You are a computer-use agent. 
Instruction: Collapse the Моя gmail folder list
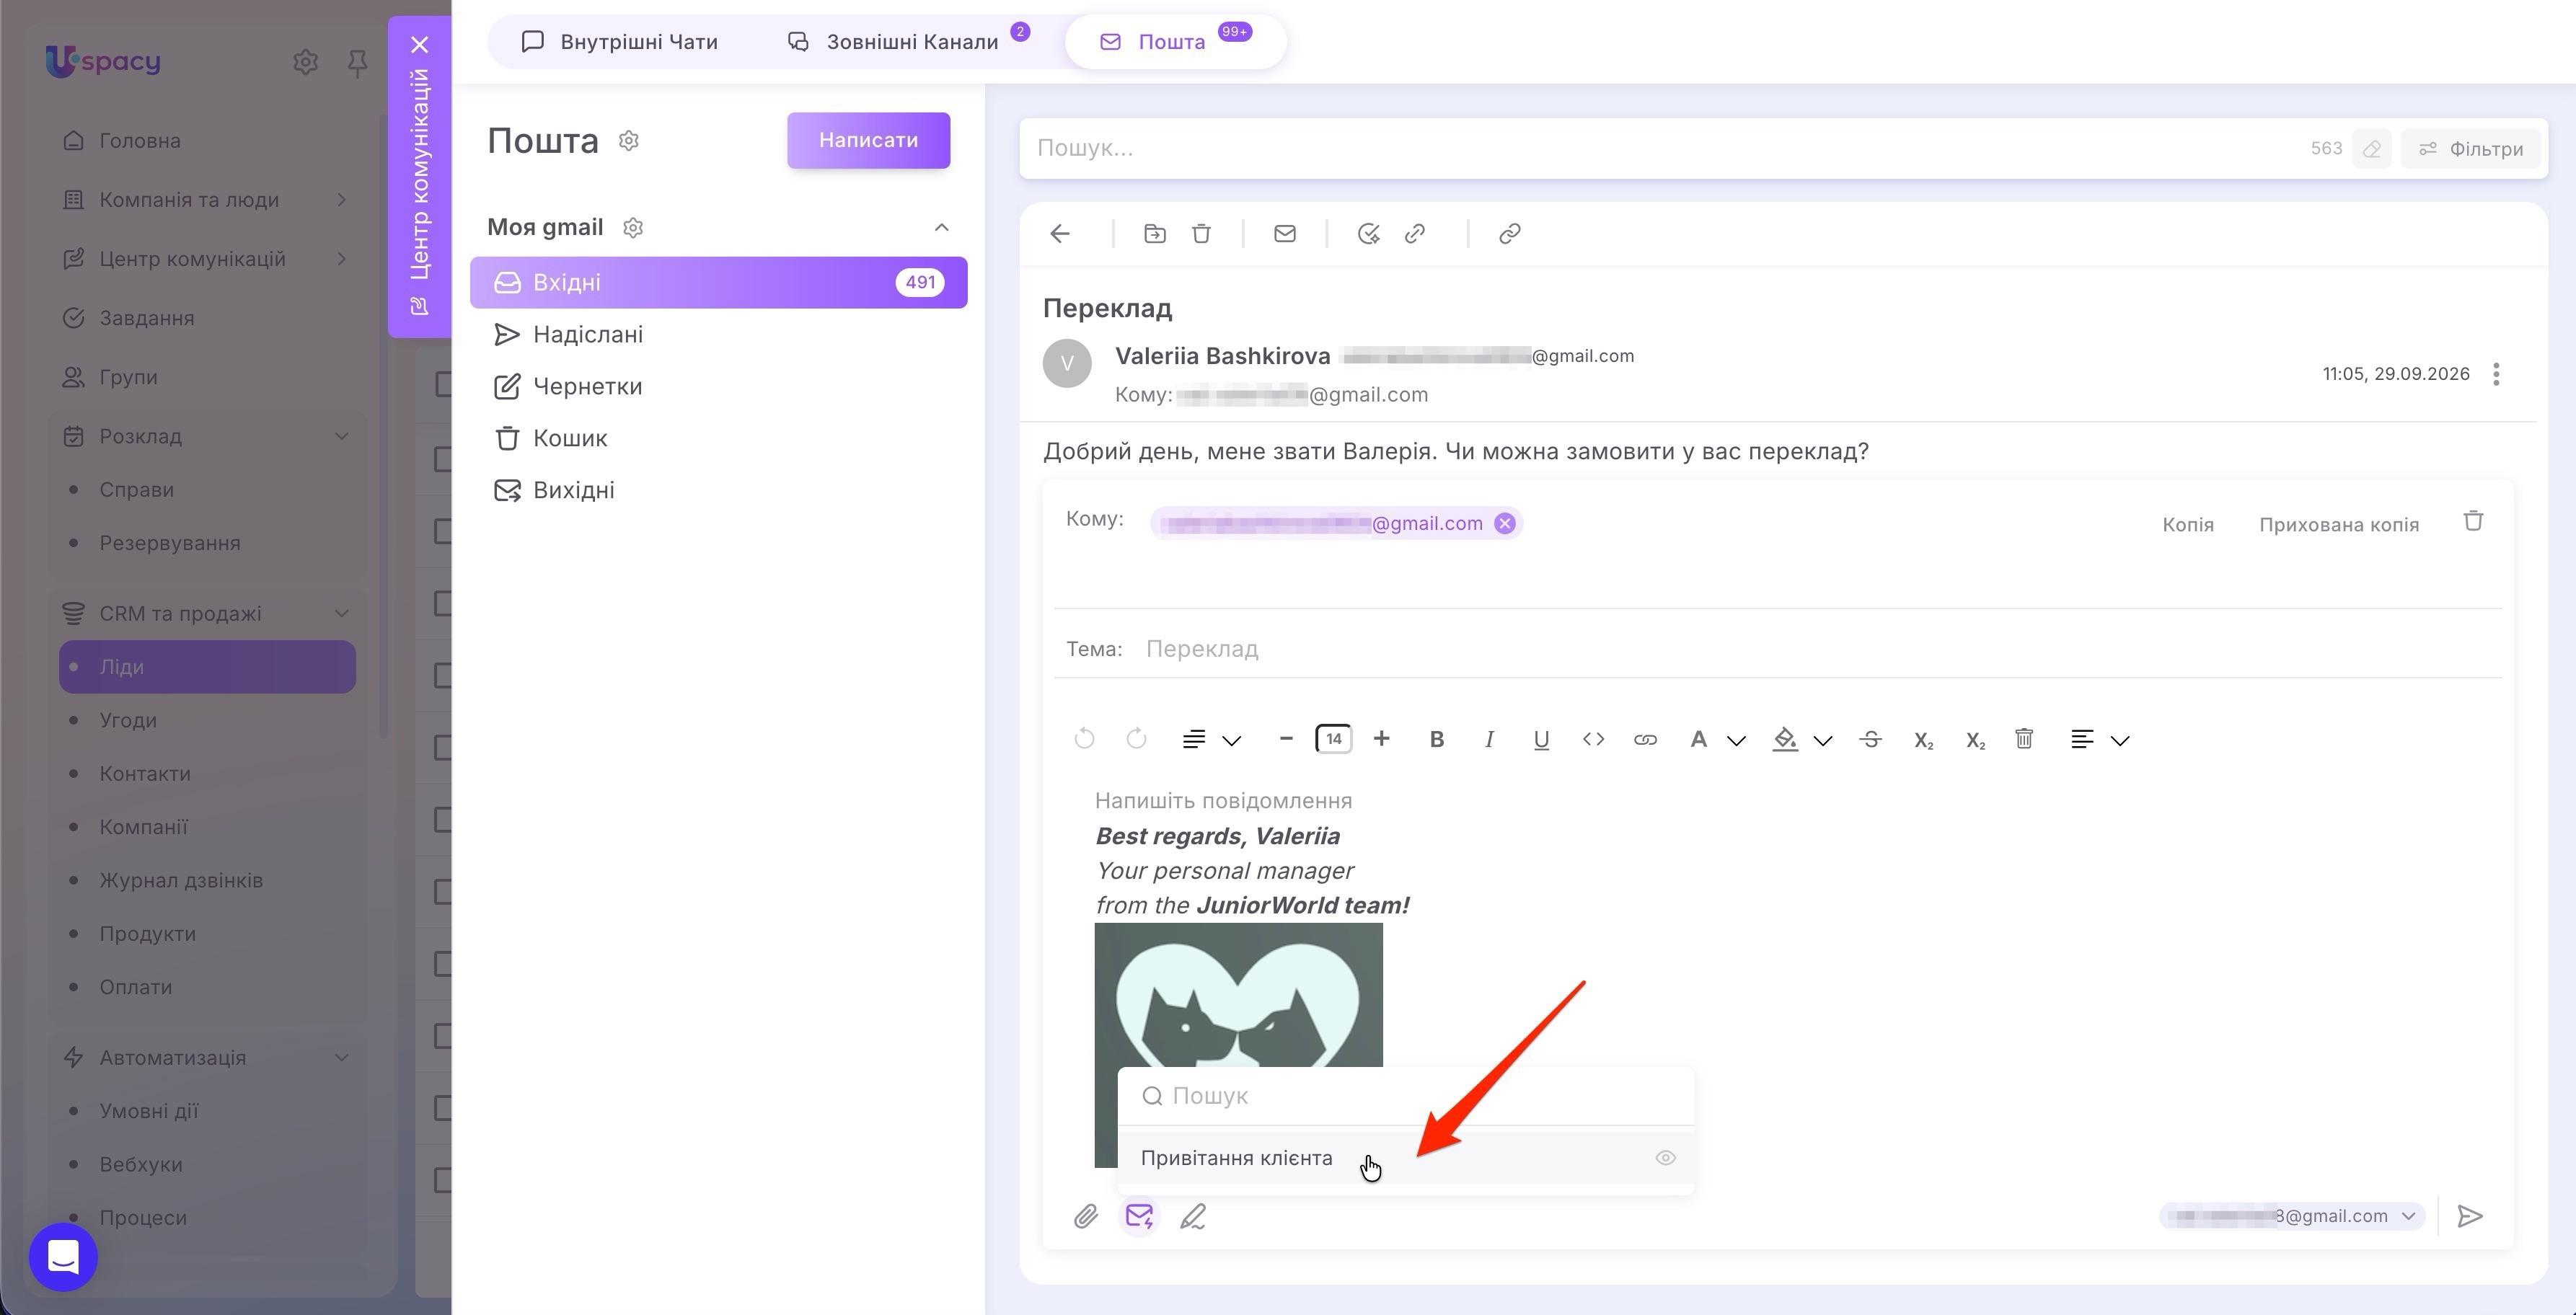point(941,228)
